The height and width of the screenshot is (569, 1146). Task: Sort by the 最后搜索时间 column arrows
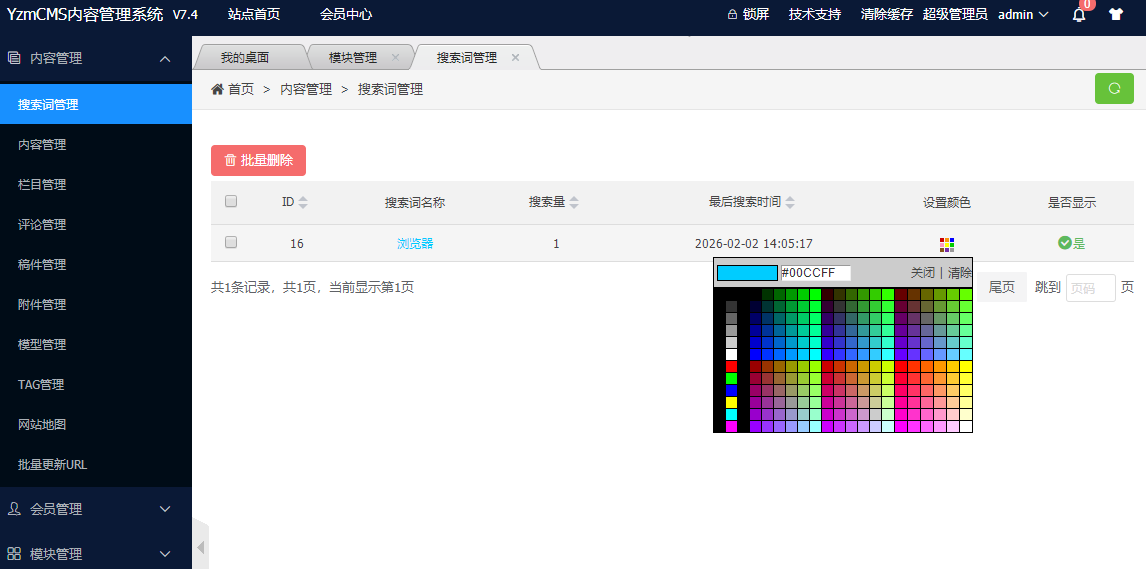pyautogui.click(x=790, y=203)
